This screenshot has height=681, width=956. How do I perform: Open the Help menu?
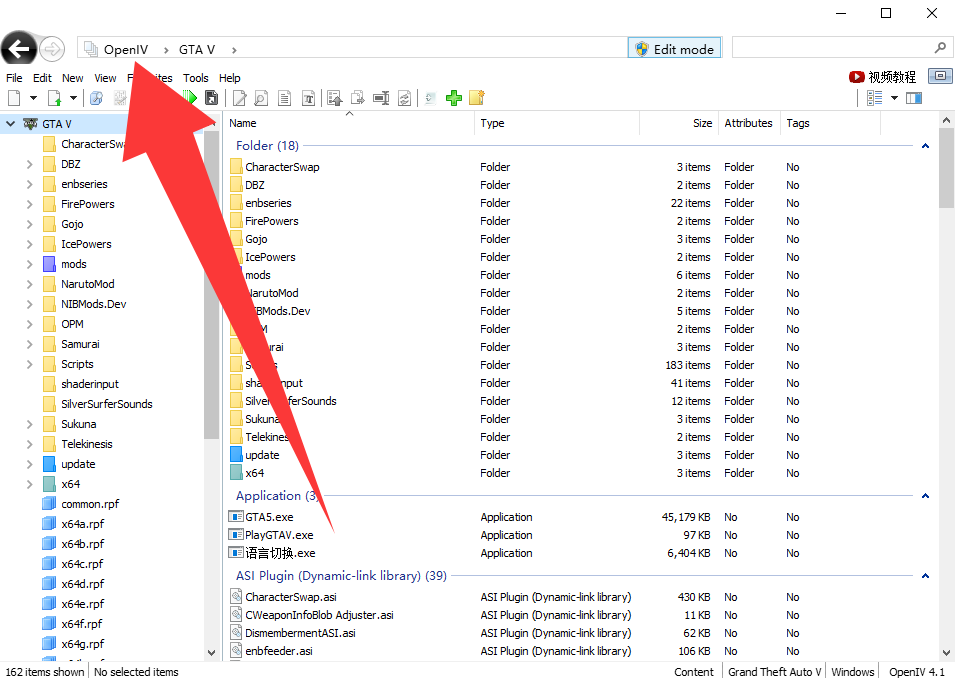(230, 78)
